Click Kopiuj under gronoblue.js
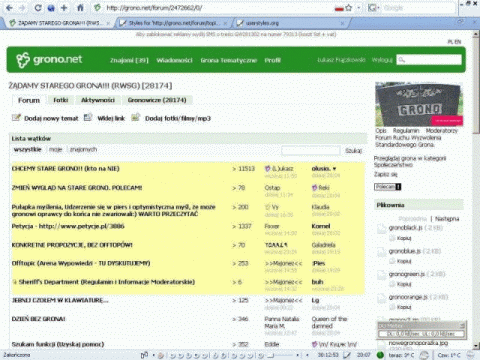Screen dimensions: 480x360 [404, 261]
